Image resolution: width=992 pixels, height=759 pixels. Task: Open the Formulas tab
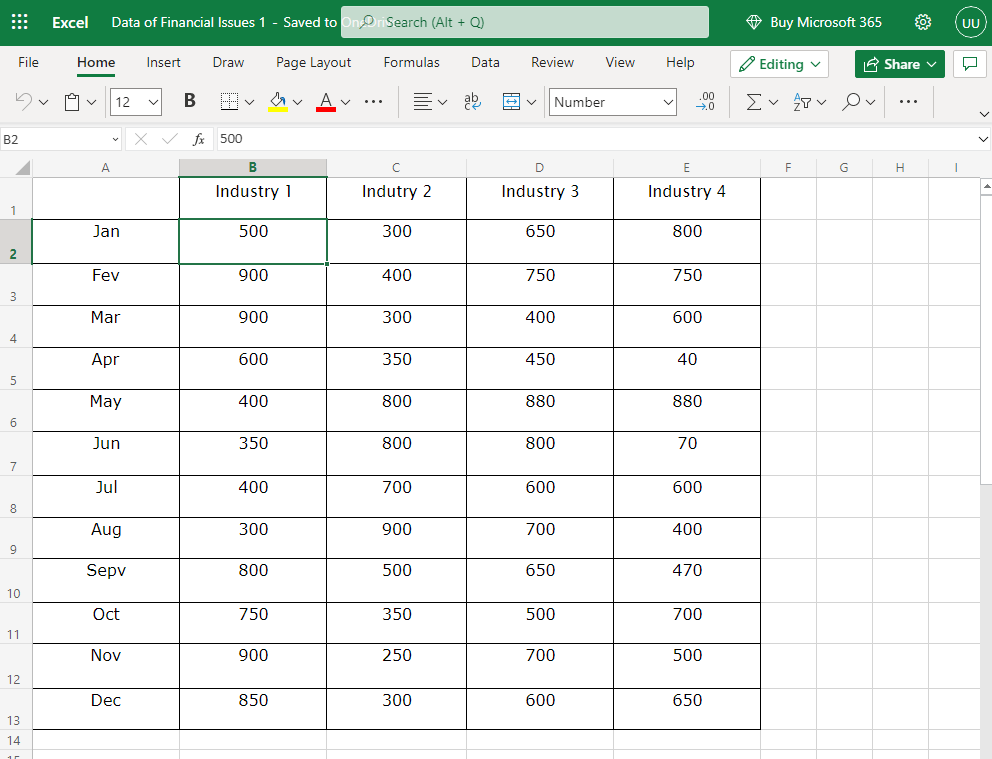click(411, 62)
